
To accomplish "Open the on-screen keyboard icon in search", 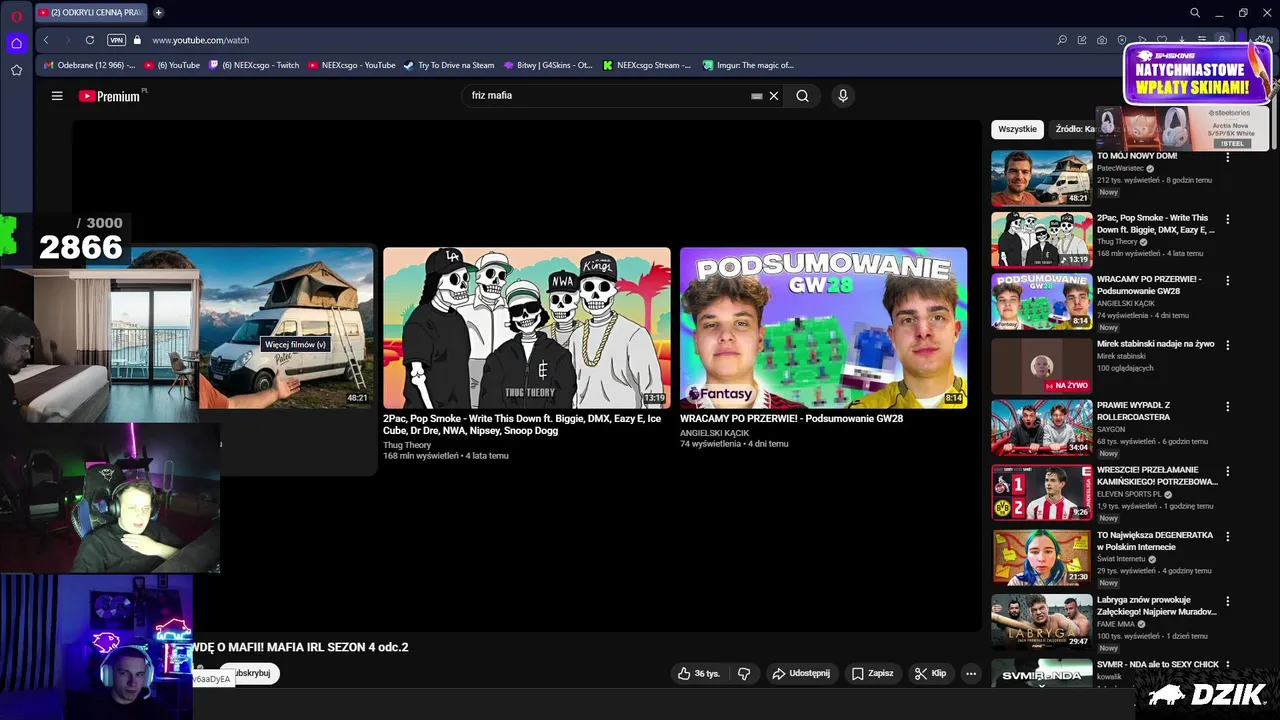I will click(x=757, y=96).
